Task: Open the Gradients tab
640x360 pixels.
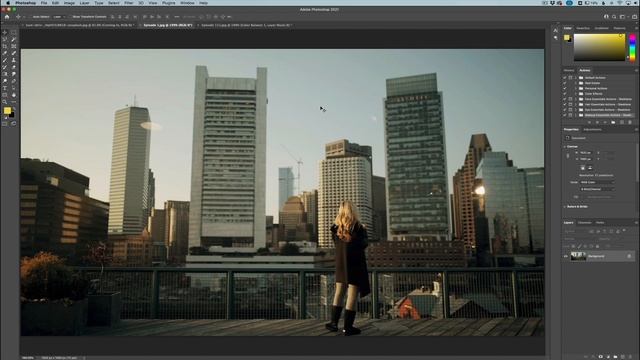Action: tap(601, 28)
